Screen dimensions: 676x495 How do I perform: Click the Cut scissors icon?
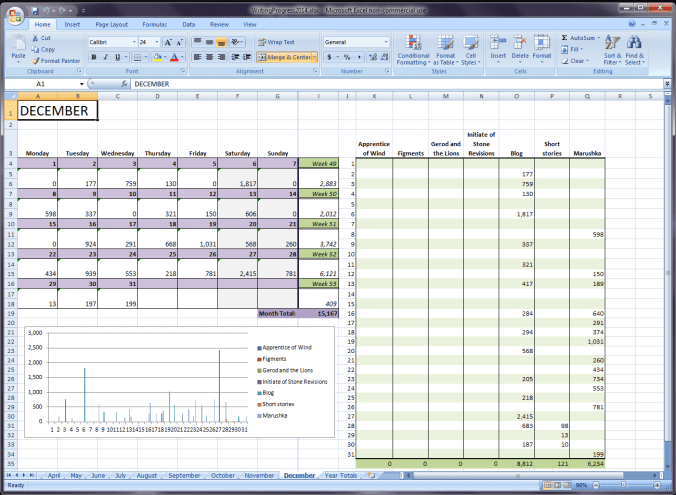(35, 38)
